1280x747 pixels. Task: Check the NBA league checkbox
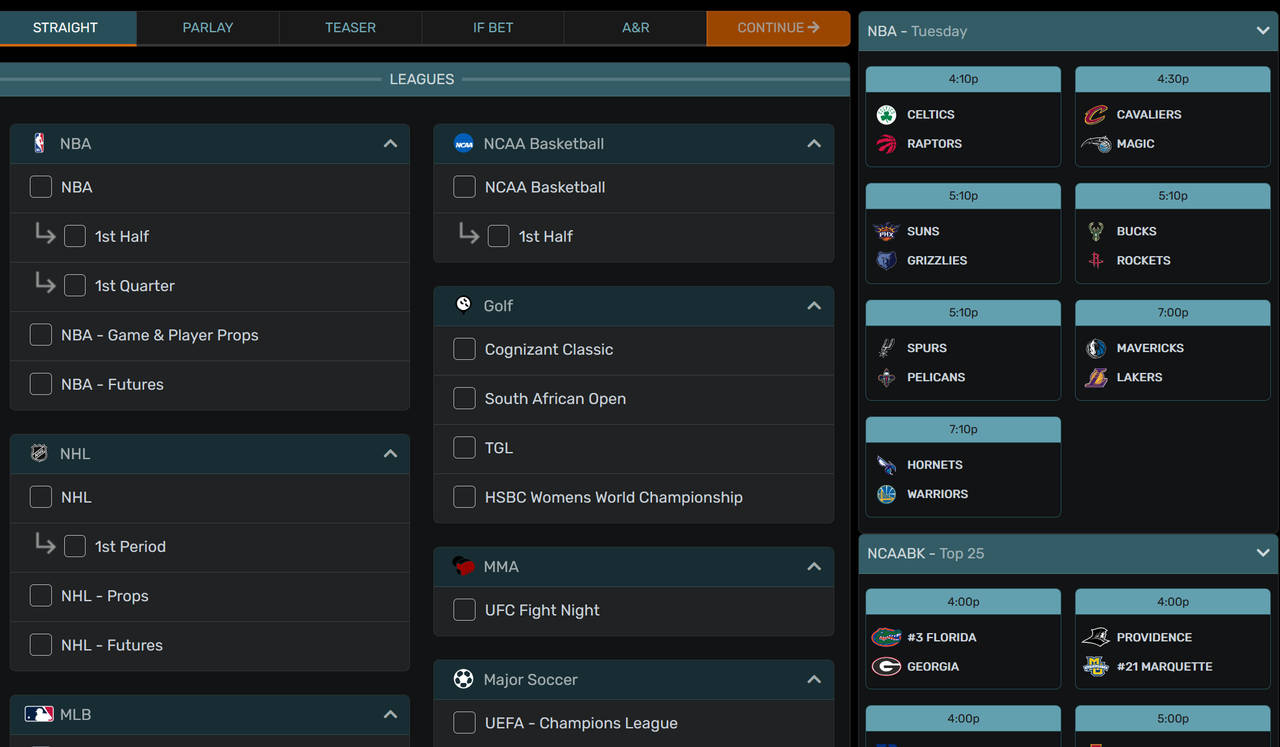tap(41, 187)
